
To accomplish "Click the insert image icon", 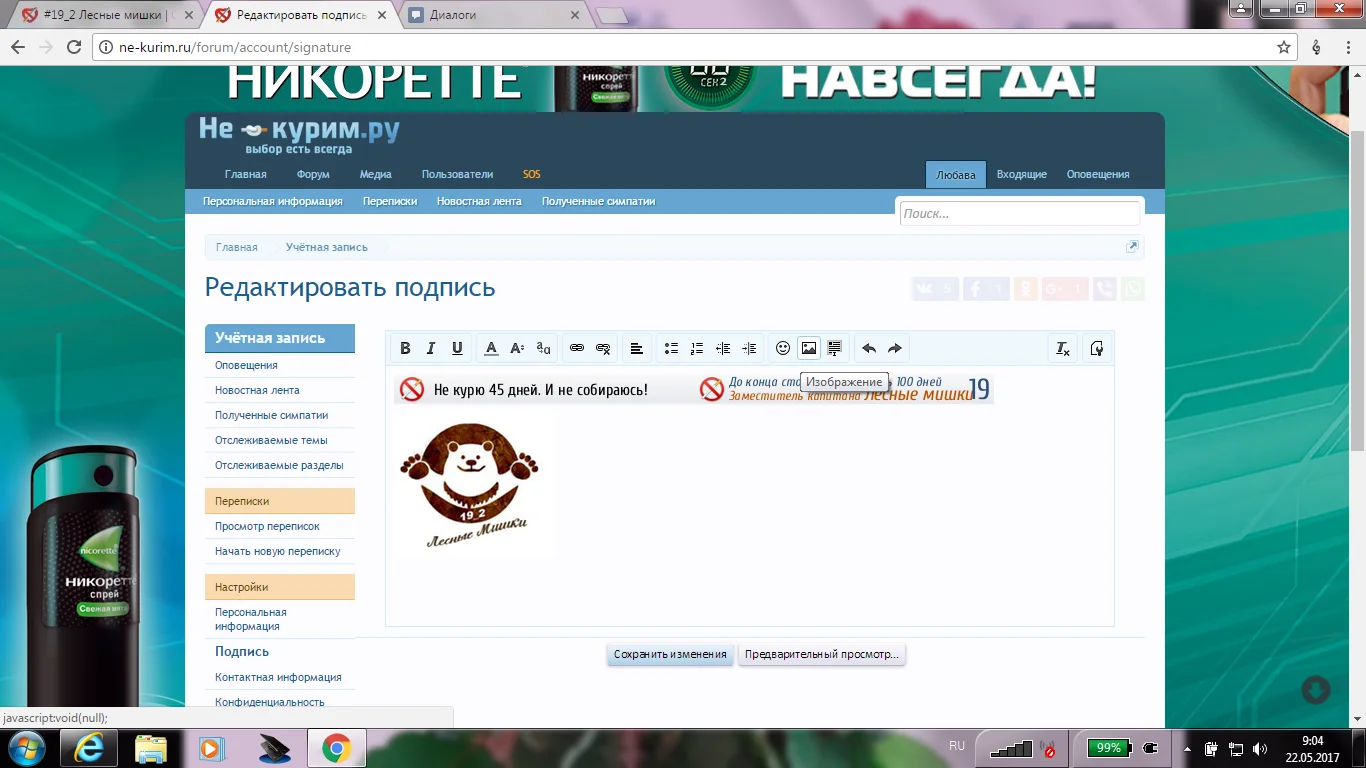I will point(809,348).
